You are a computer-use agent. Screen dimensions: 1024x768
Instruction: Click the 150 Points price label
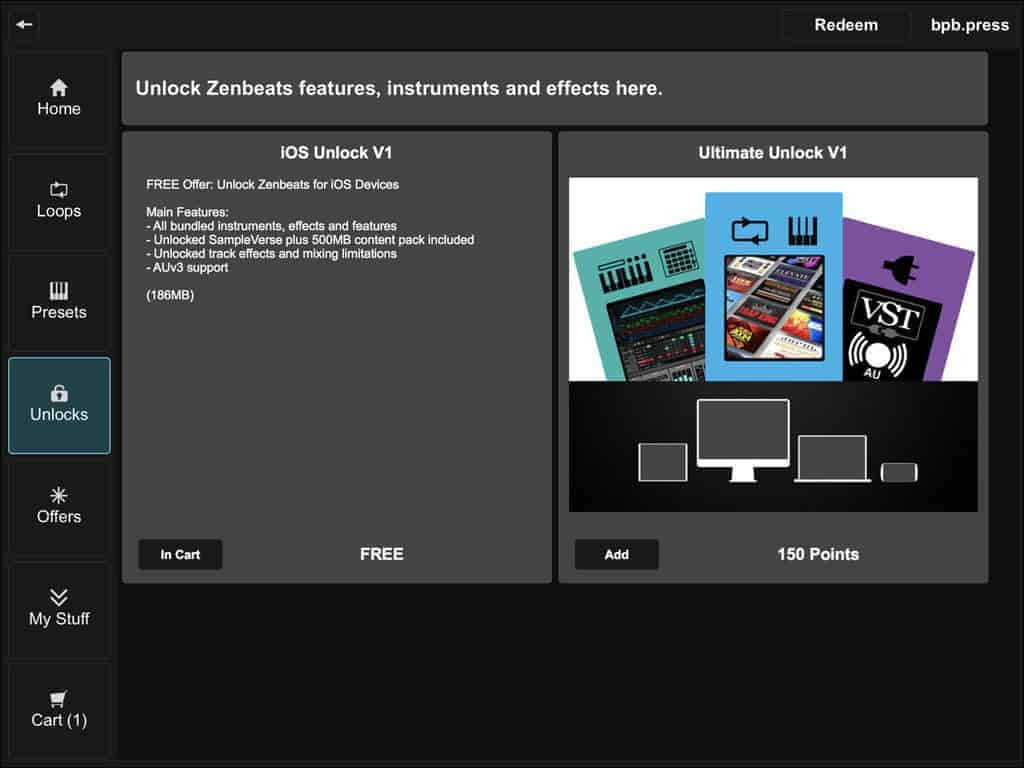click(x=817, y=554)
